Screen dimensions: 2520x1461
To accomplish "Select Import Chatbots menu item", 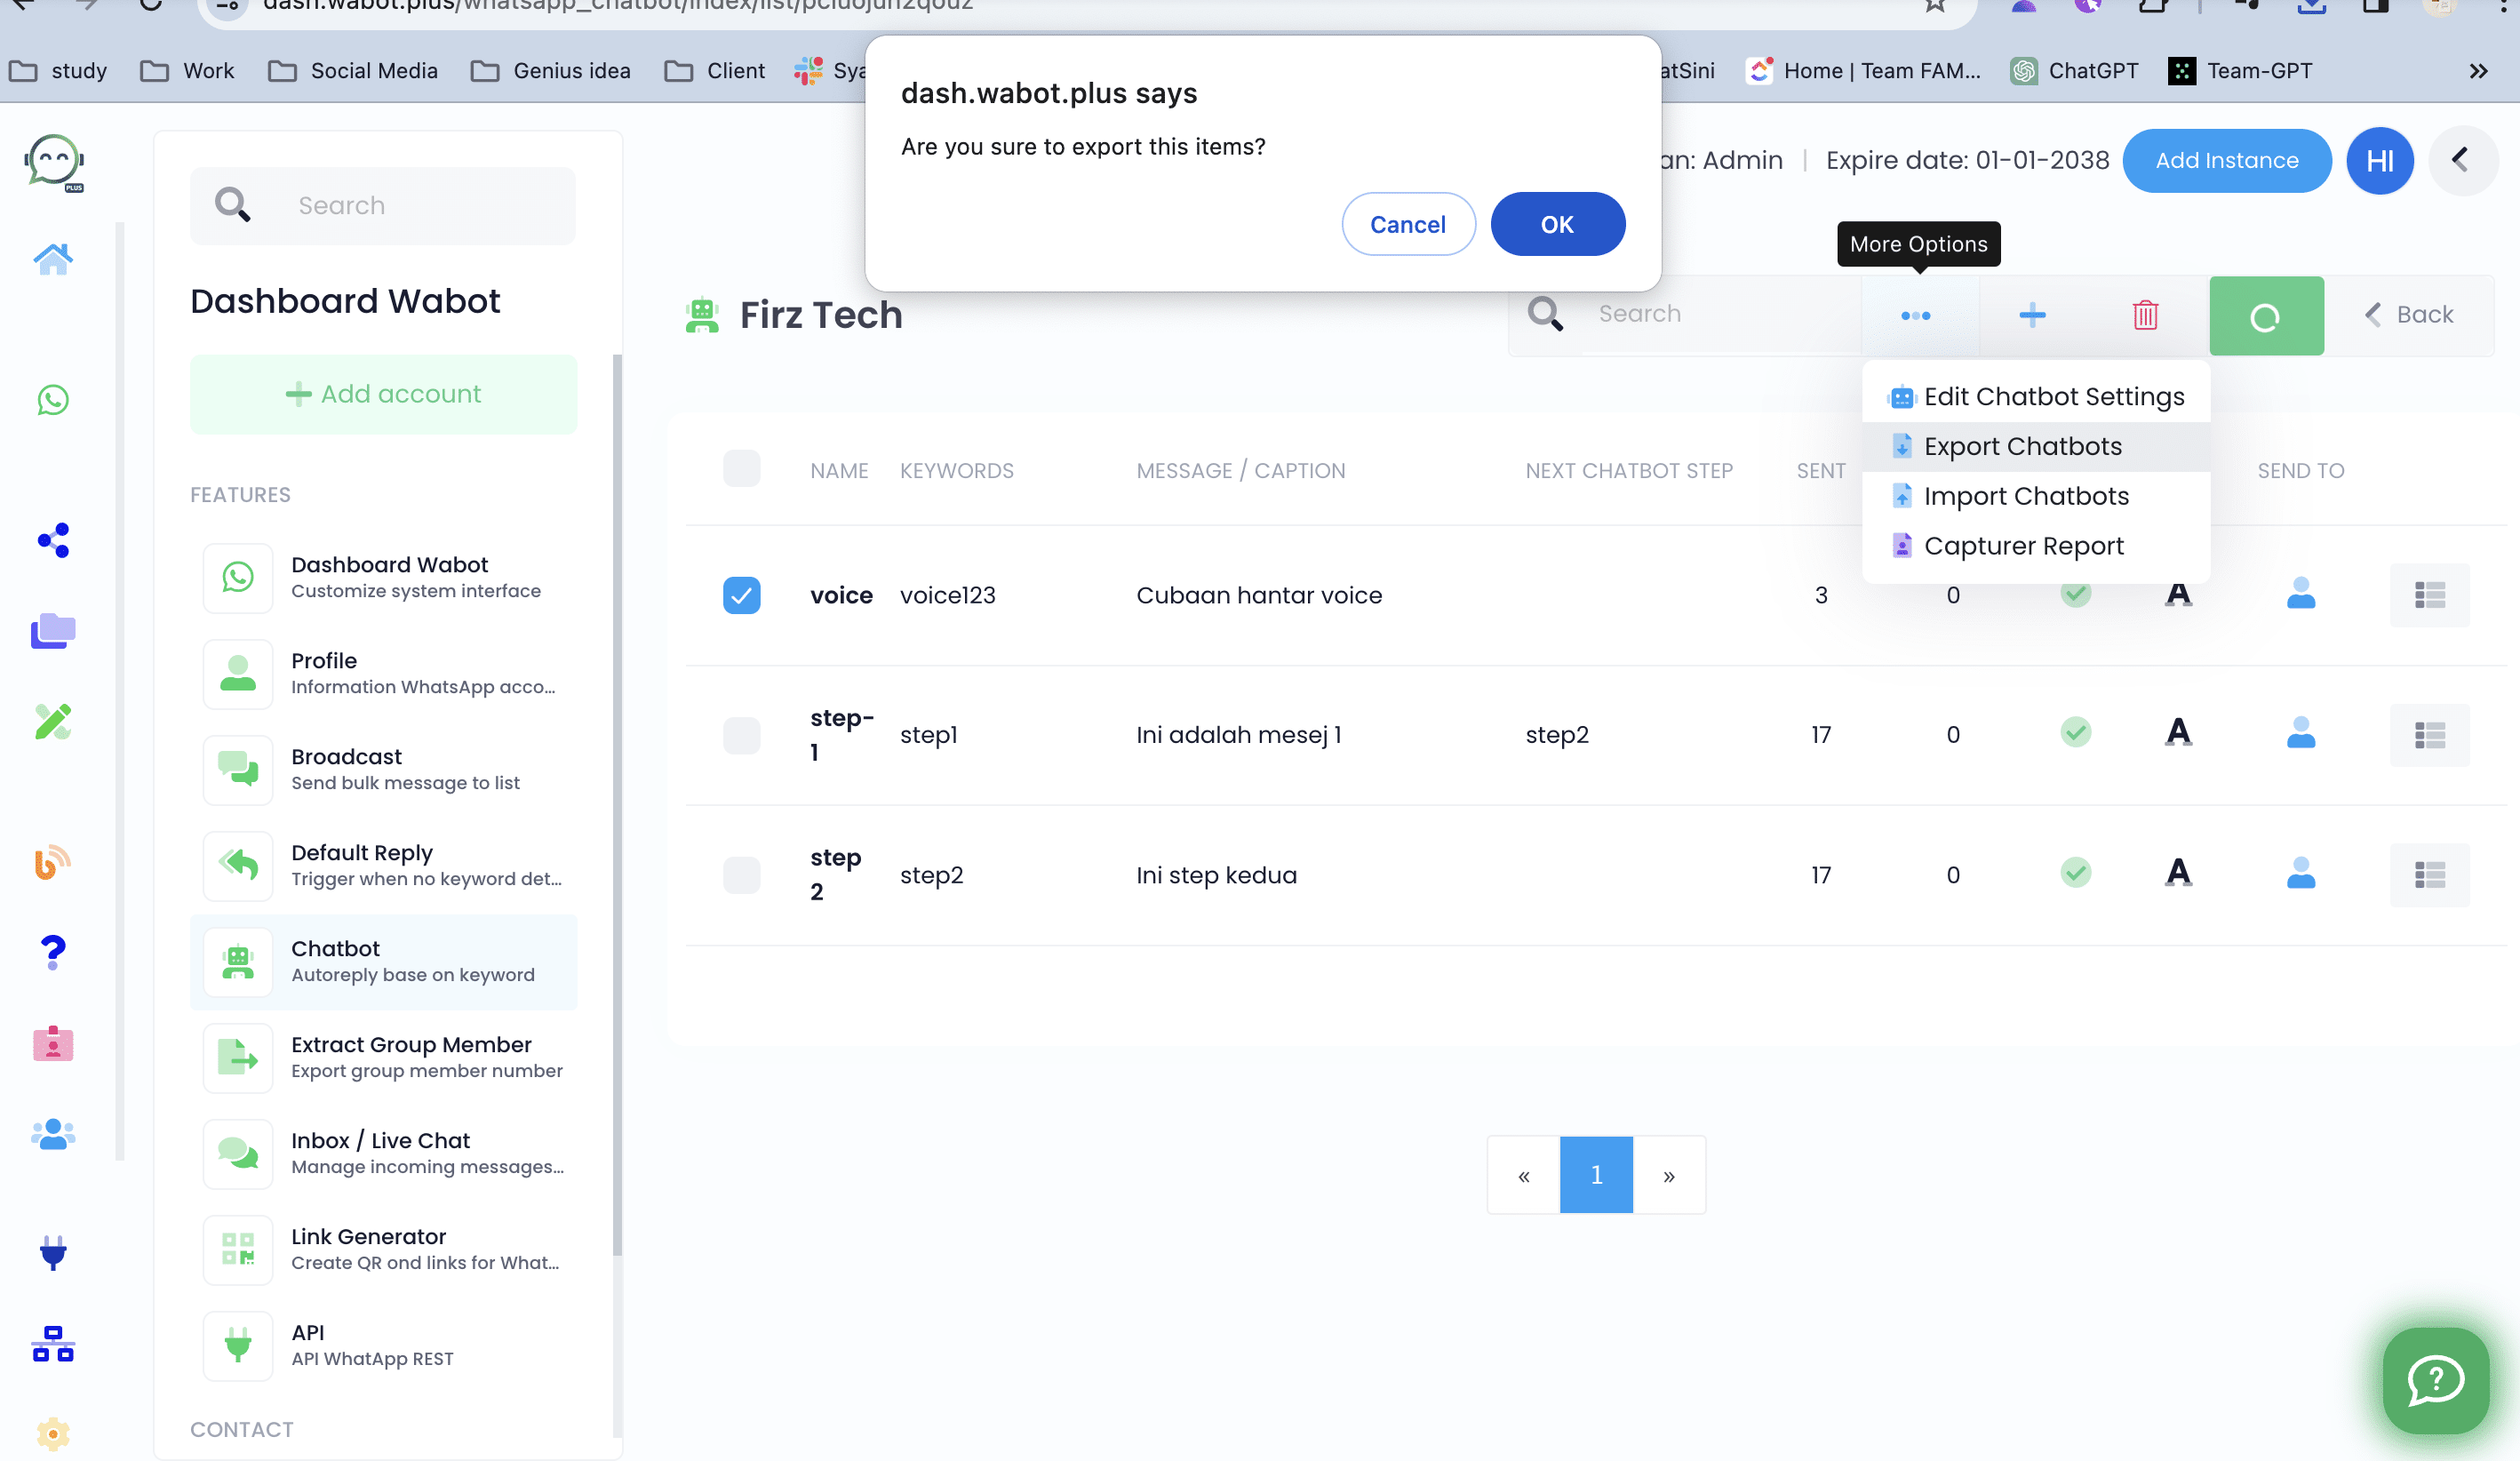I will [x=2036, y=497].
